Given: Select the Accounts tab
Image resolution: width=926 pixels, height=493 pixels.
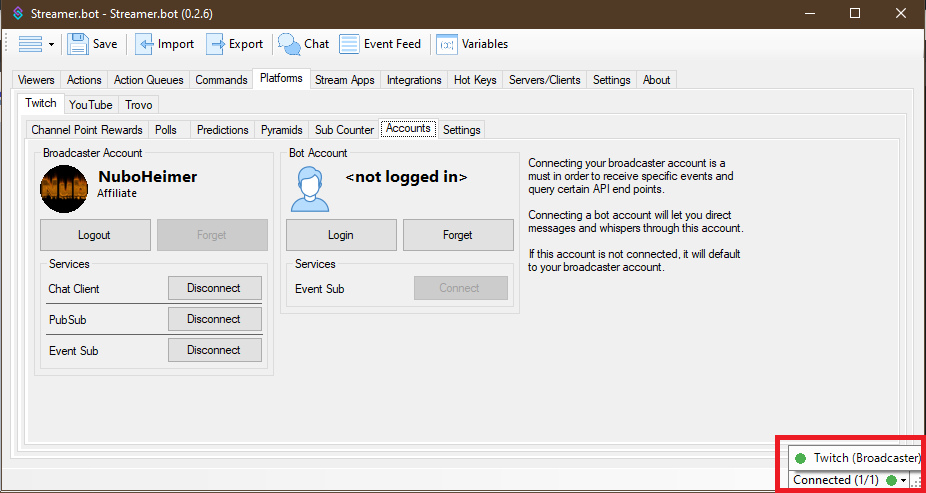Looking at the screenshot, I should tap(408, 128).
